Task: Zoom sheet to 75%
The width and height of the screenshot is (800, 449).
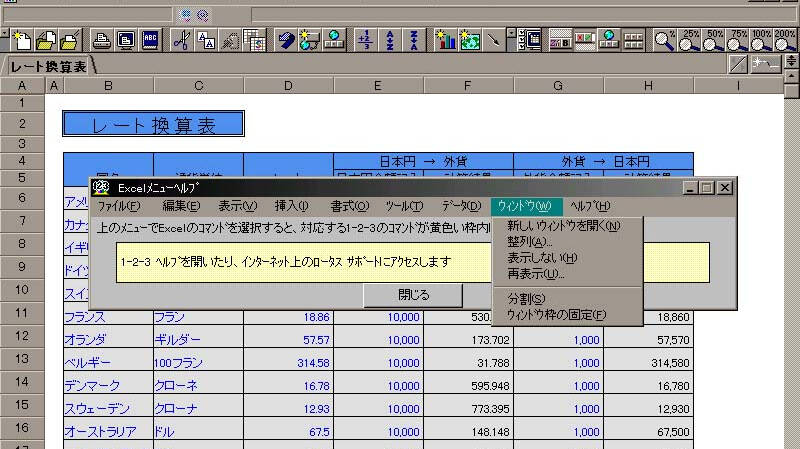Action: [737, 40]
